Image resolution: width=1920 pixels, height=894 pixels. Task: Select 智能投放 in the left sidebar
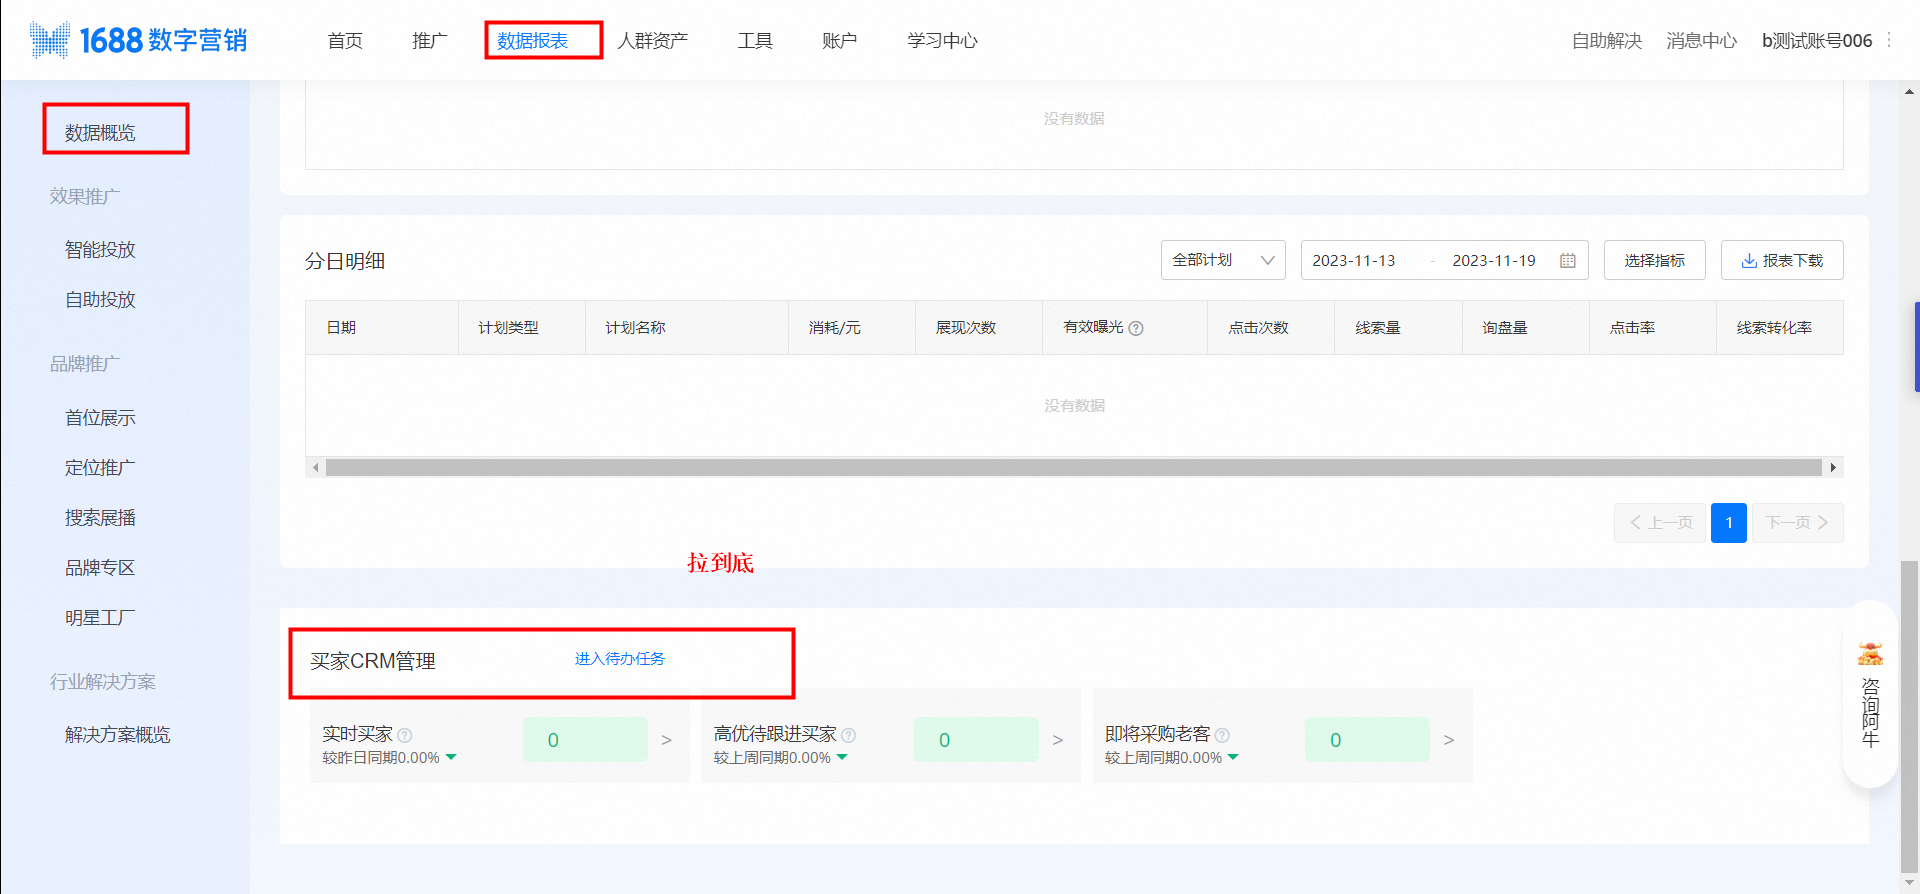[100, 250]
